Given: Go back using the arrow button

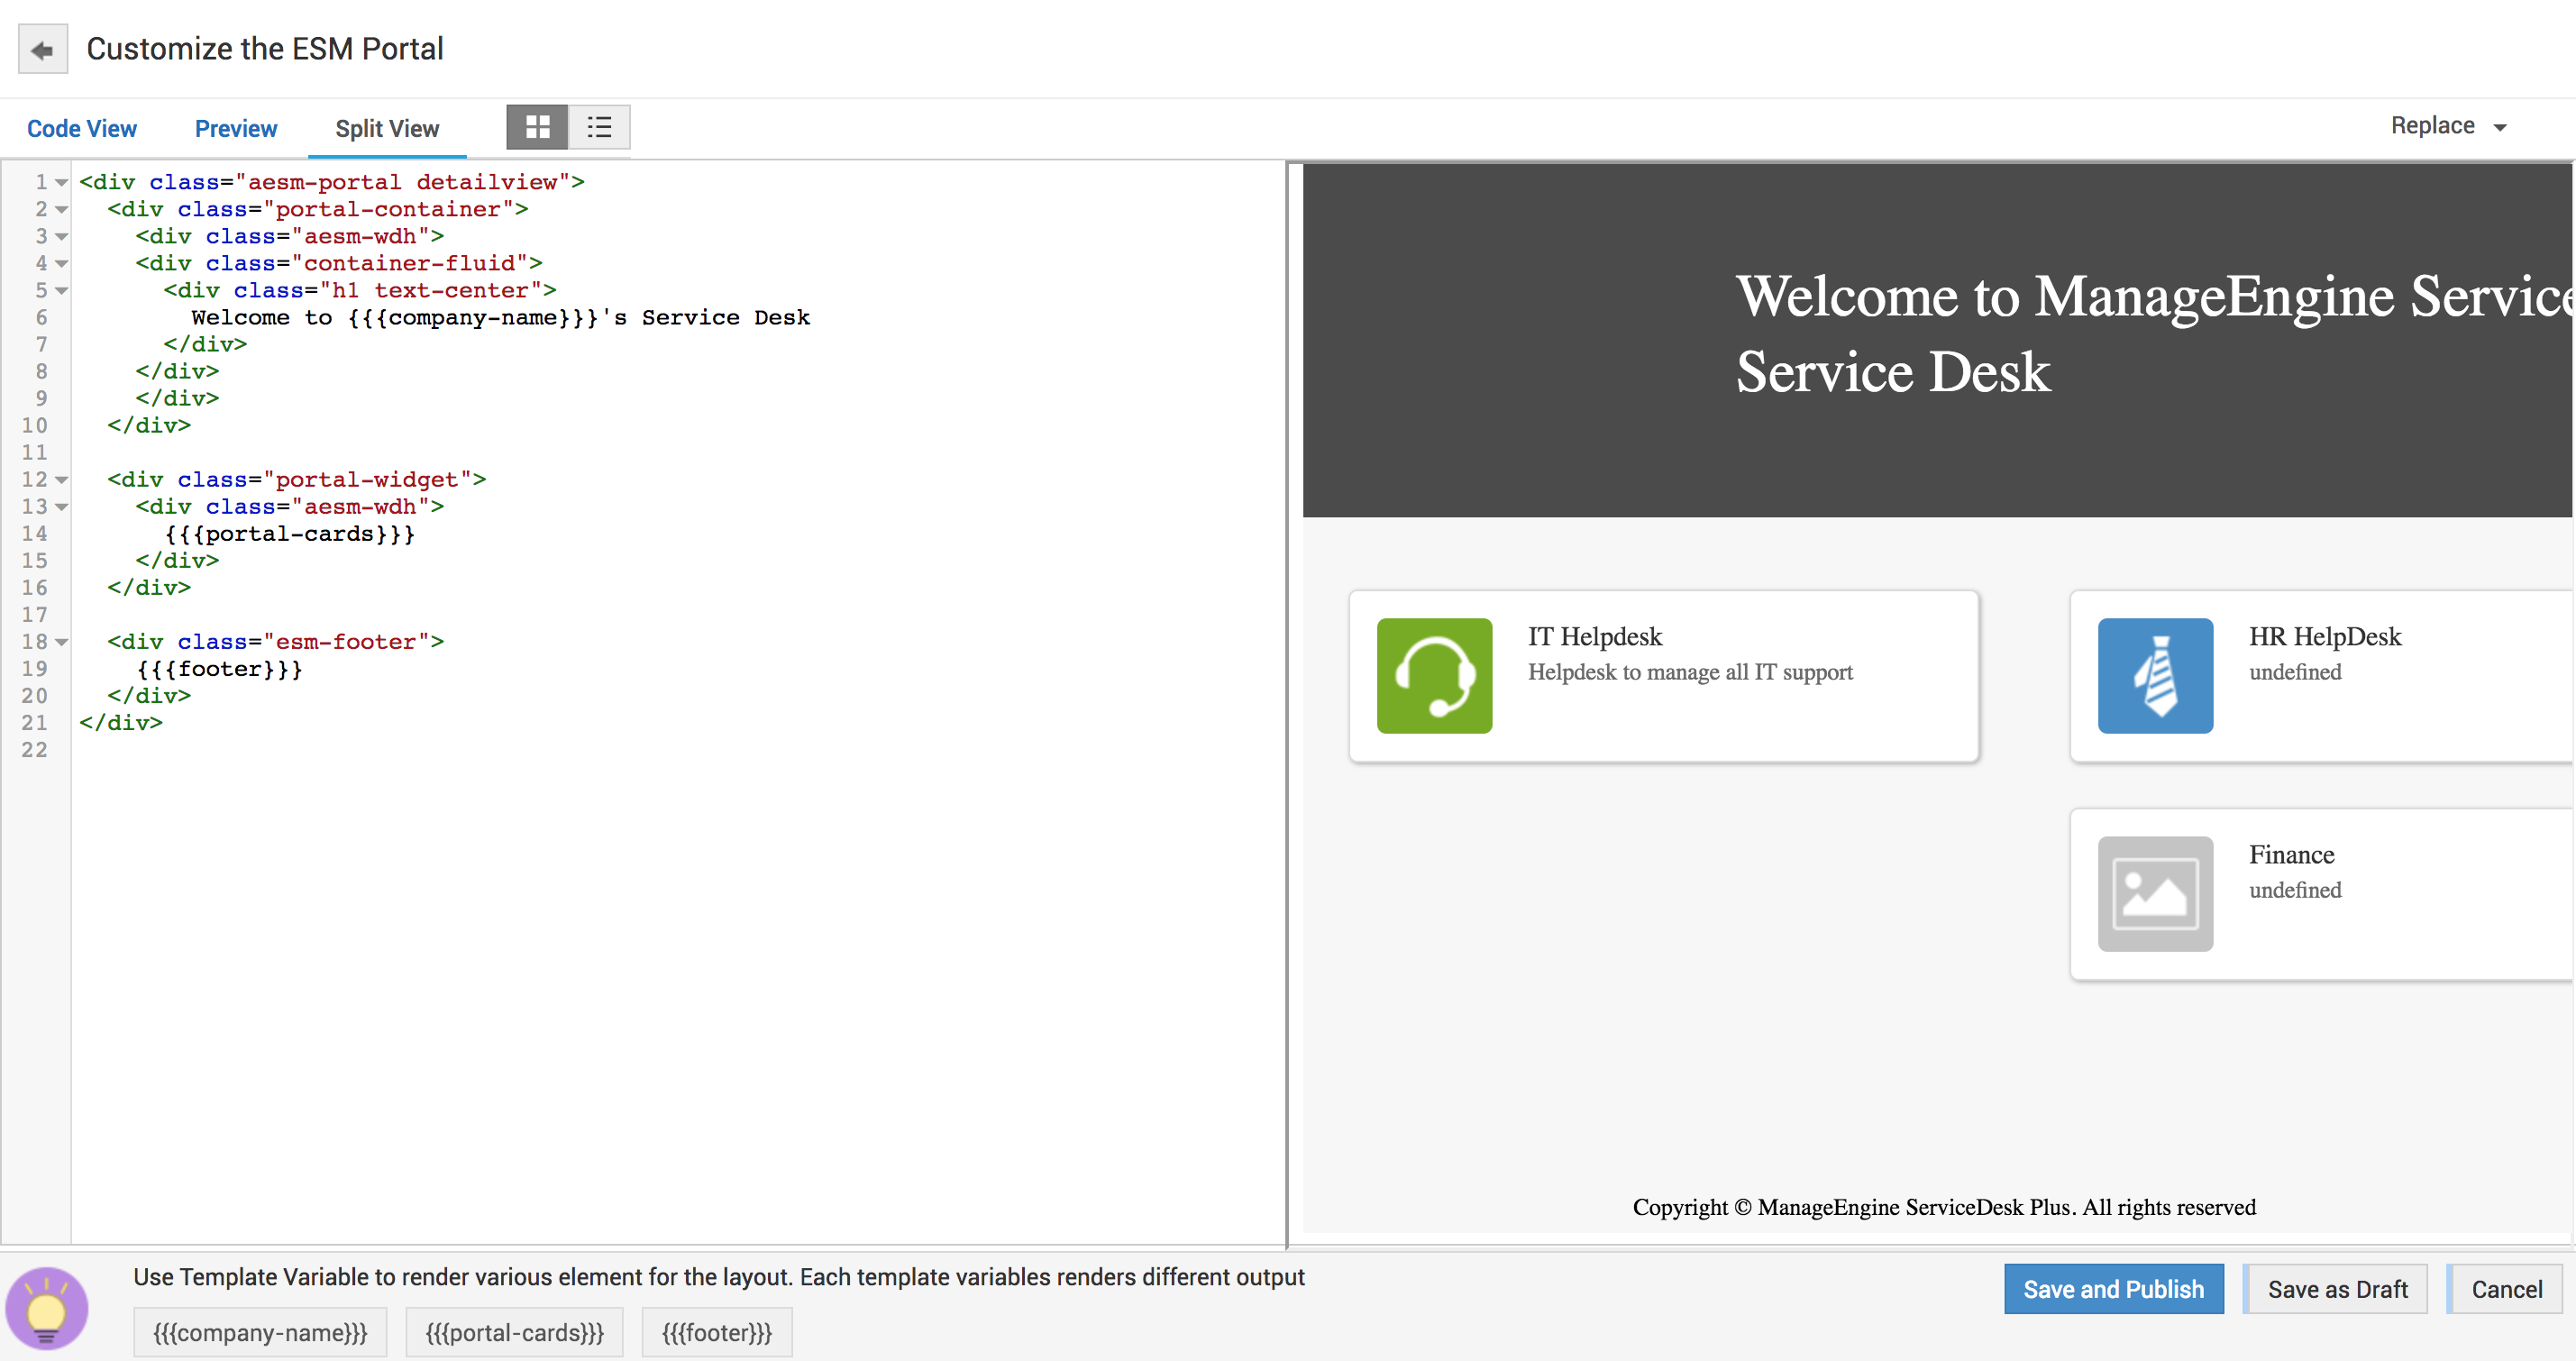Looking at the screenshot, I should 43,49.
